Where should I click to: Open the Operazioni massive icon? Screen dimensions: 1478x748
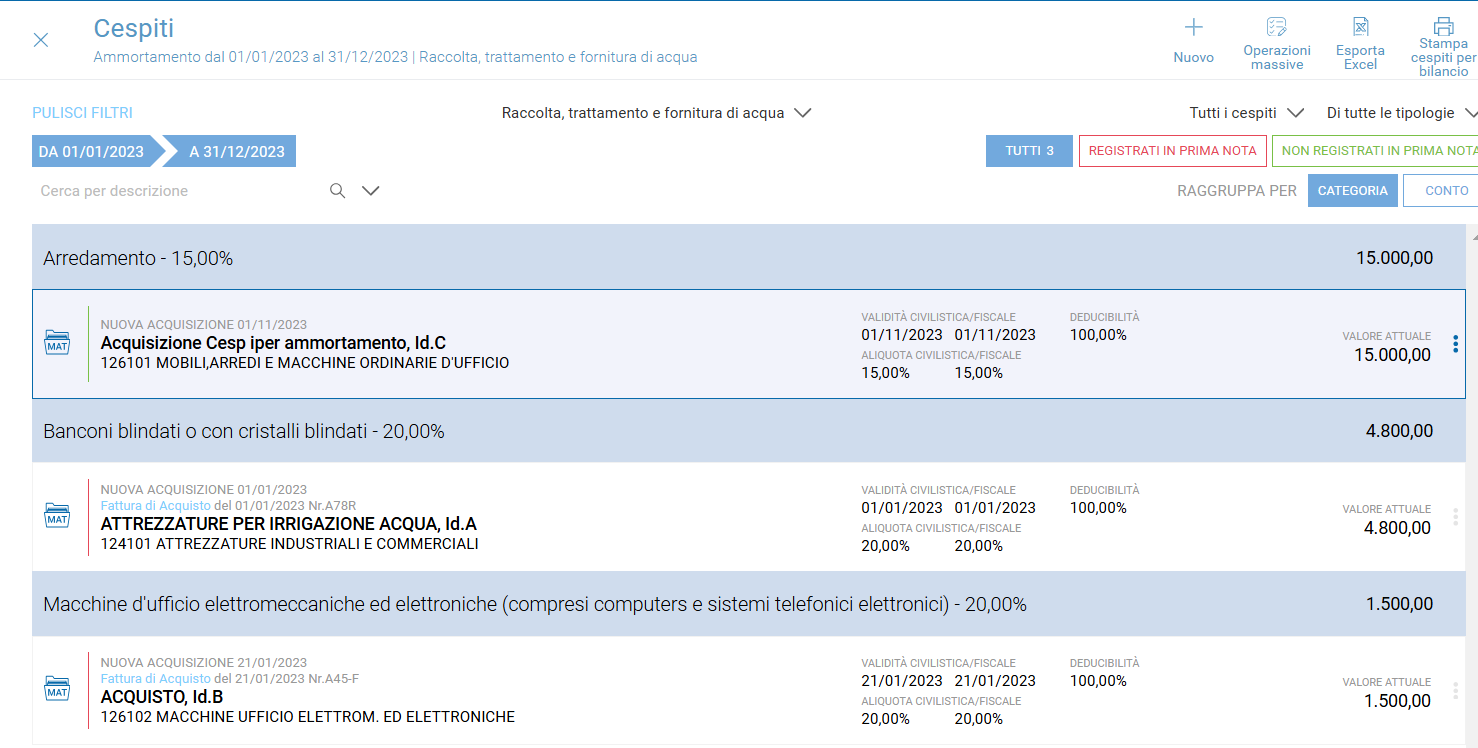click(x=1276, y=27)
